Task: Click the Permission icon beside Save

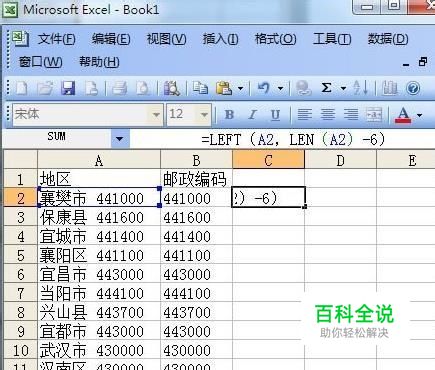Action: (91, 88)
